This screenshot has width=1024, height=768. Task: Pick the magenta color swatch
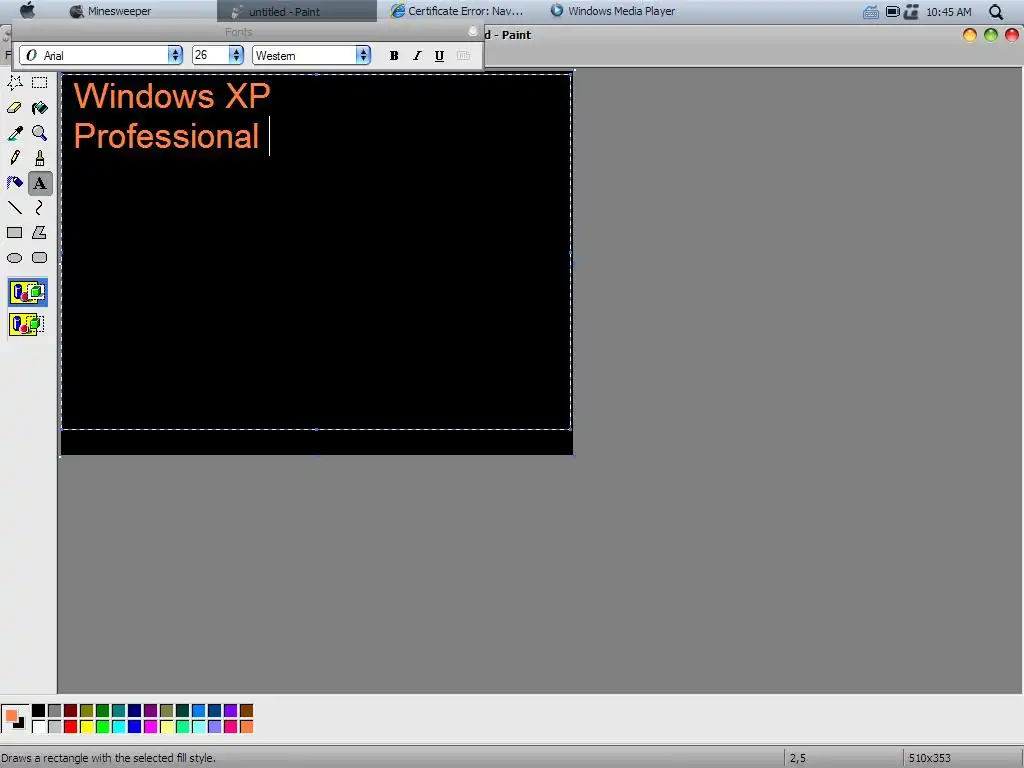click(151, 726)
